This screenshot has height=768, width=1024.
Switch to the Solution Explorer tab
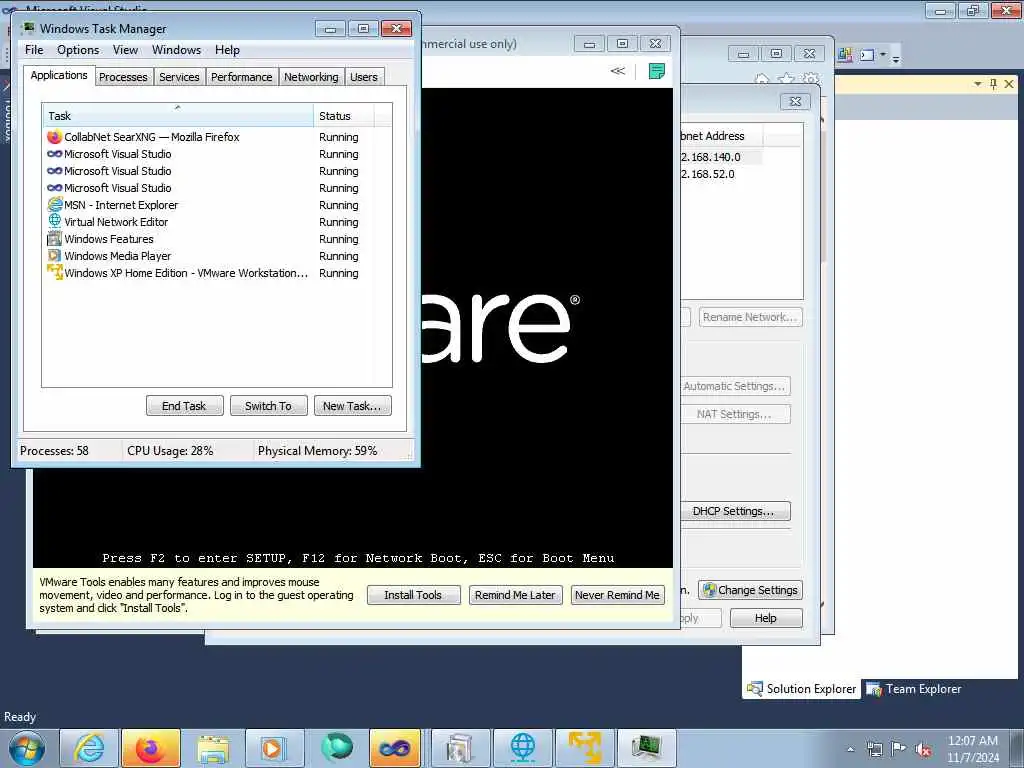(x=801, y=689)
